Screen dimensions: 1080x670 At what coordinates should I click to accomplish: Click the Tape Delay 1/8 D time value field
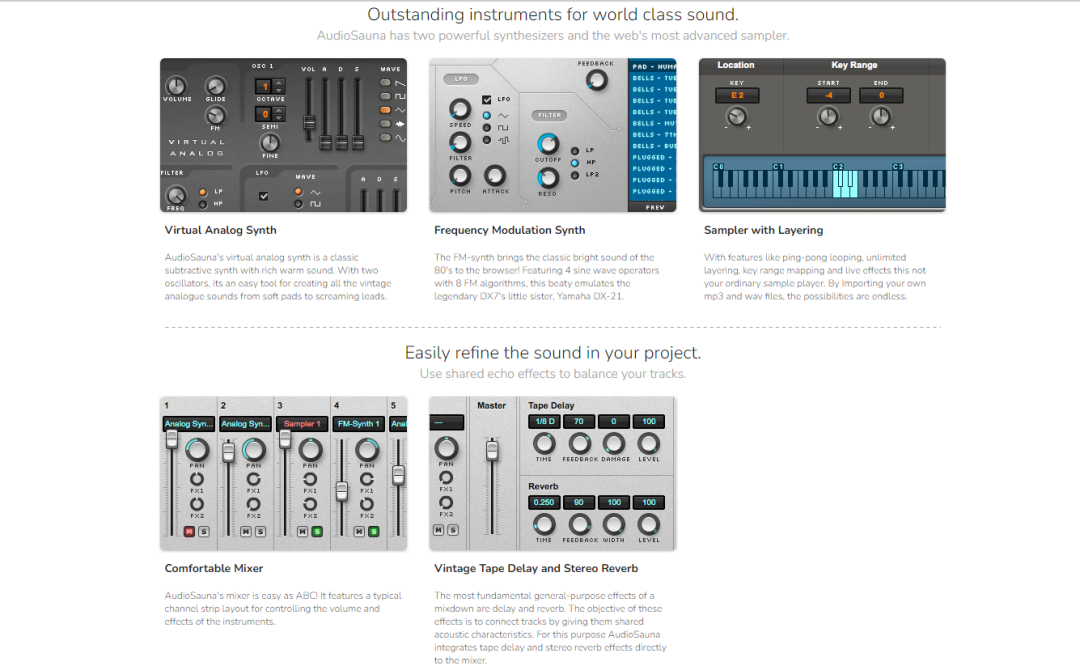(x=544, y=421)
